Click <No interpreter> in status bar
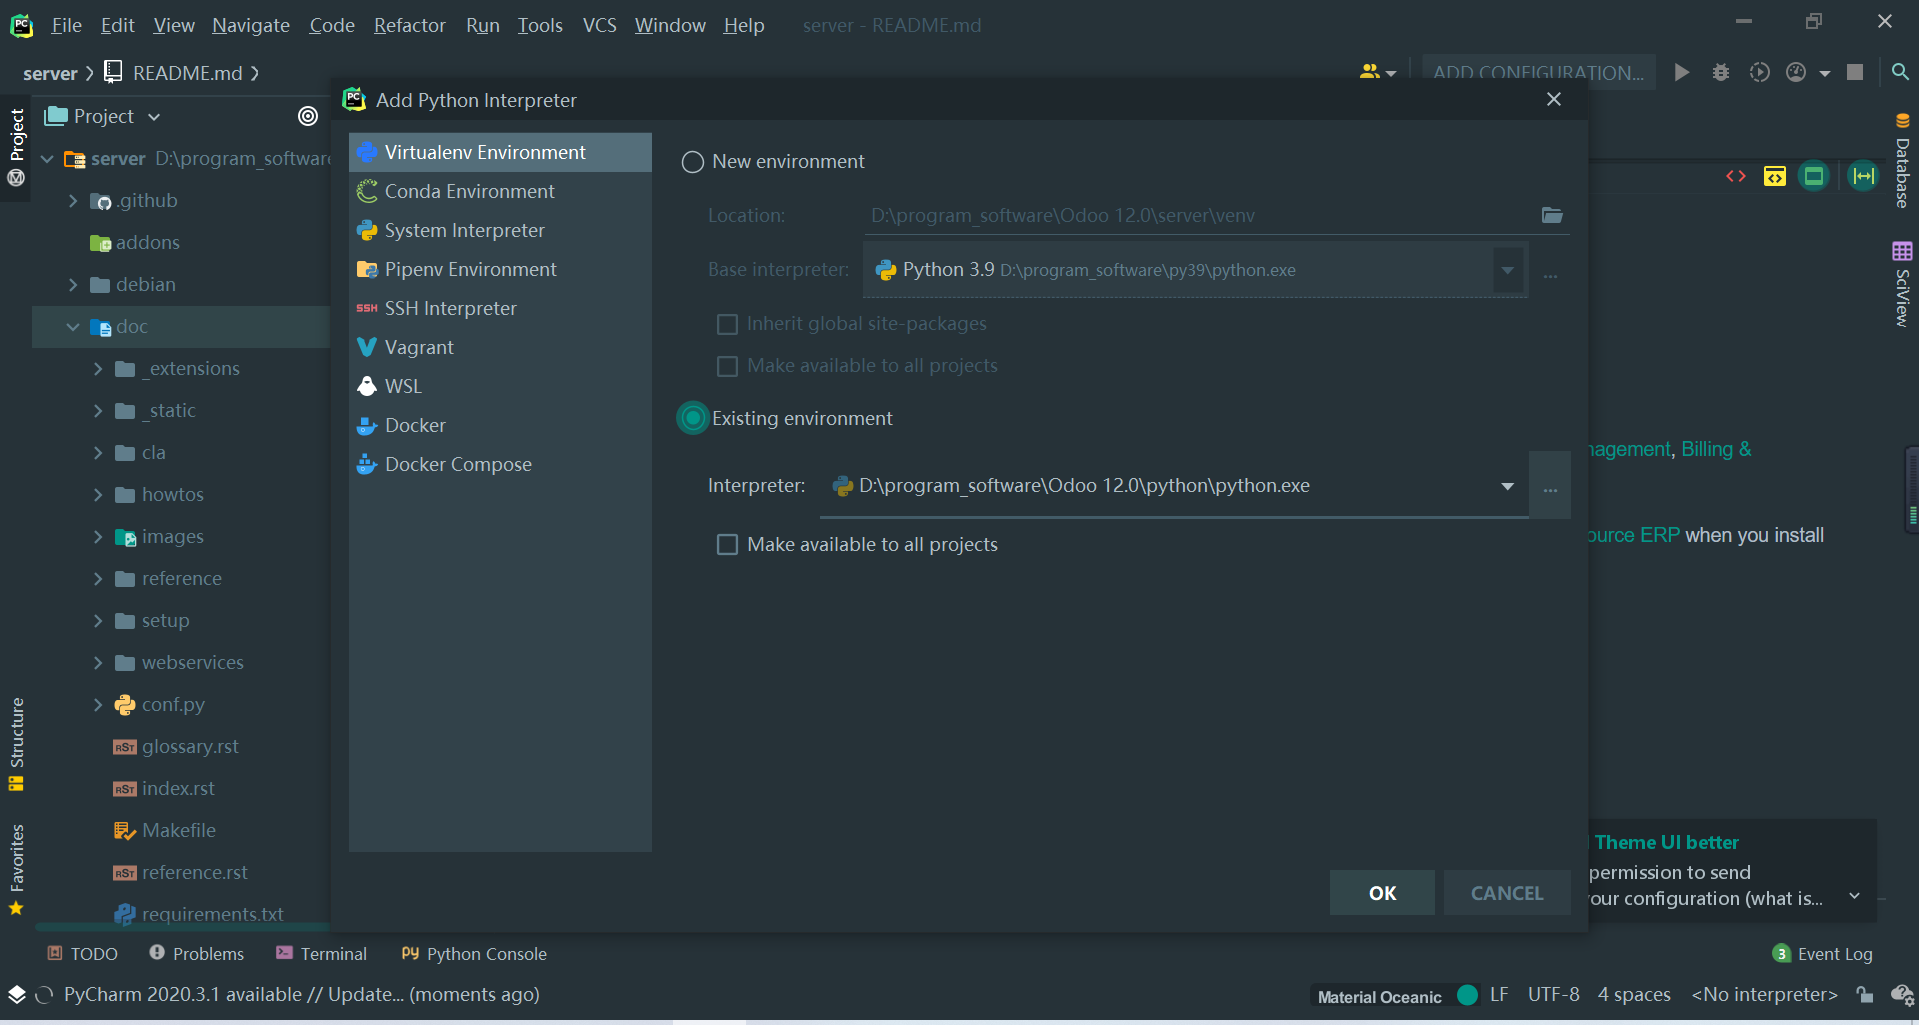Screen dimensions: 1919x1025 click(1764, 995)
